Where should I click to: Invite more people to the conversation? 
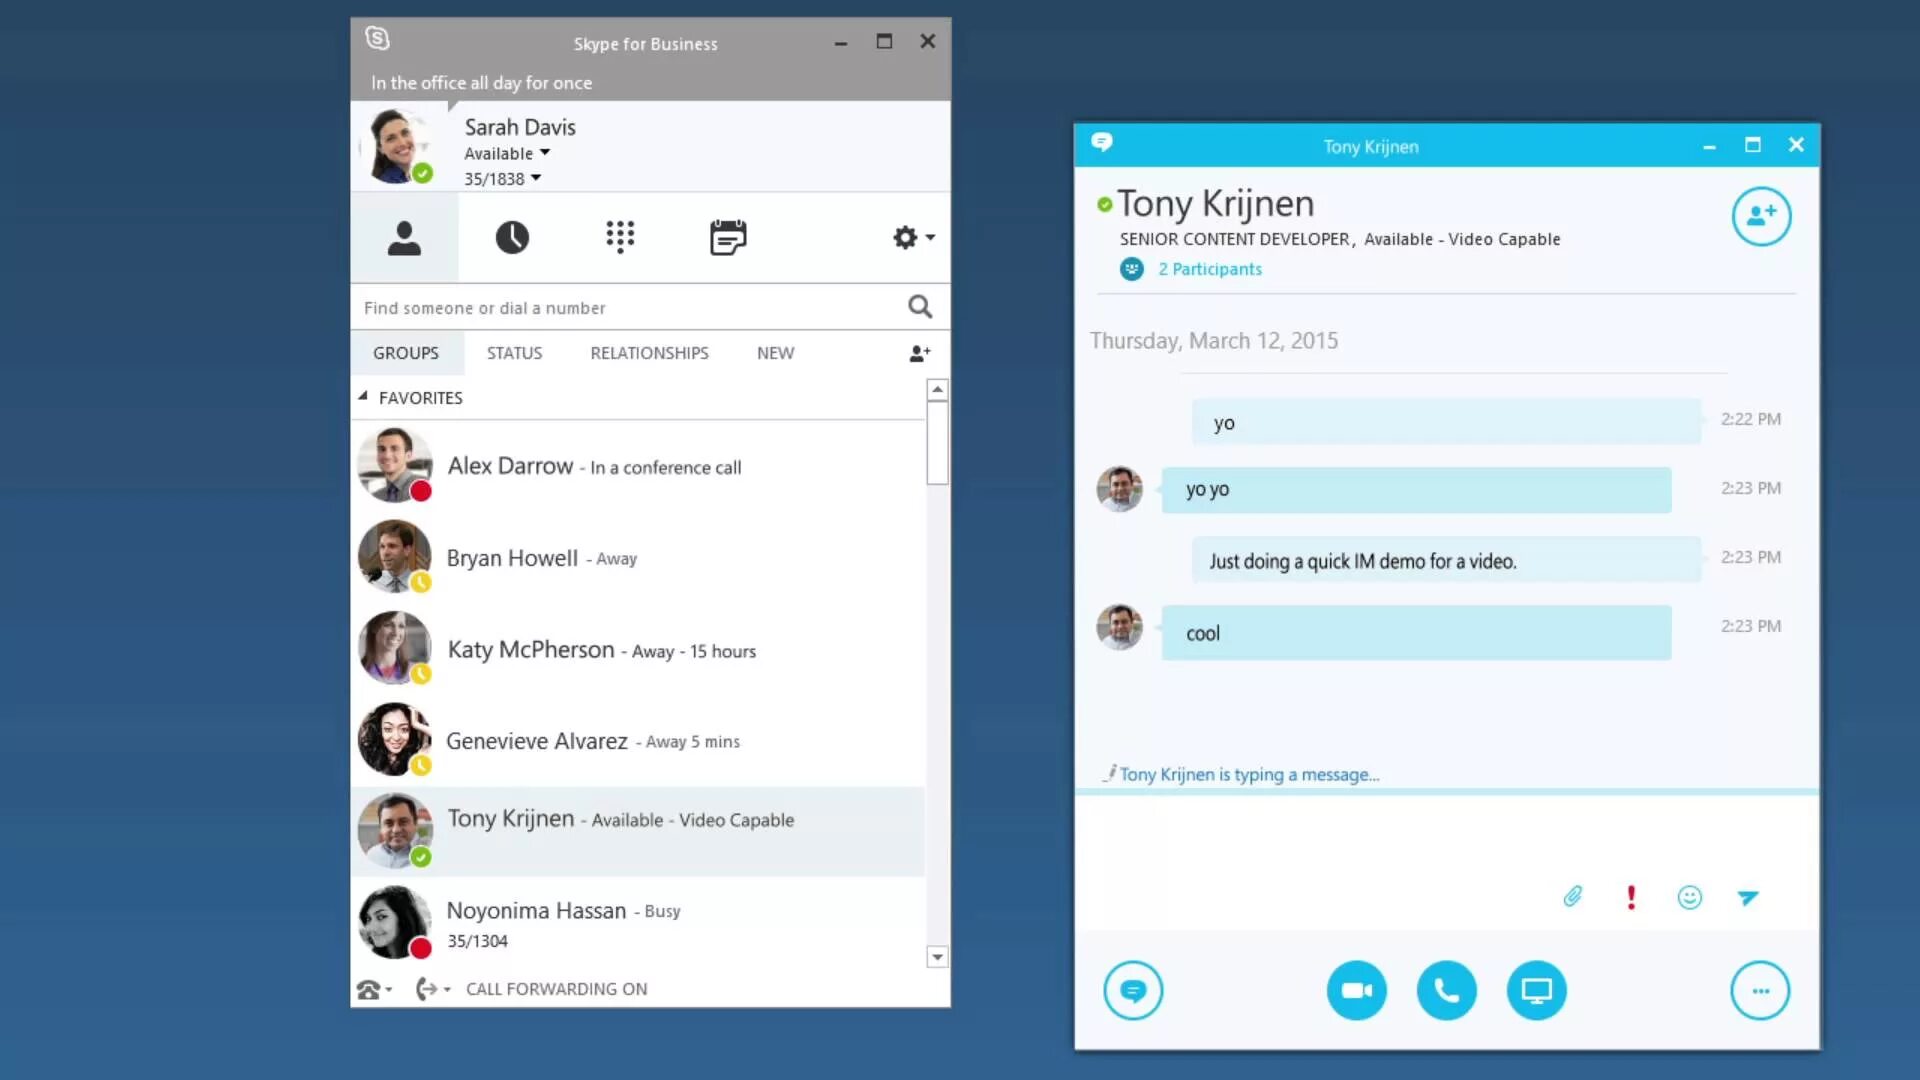1761,216
